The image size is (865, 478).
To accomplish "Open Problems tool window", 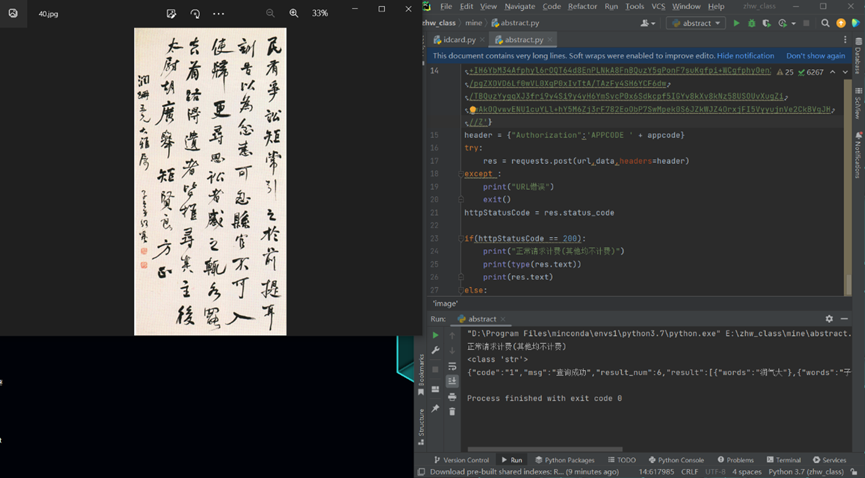I will click(735, 460).
